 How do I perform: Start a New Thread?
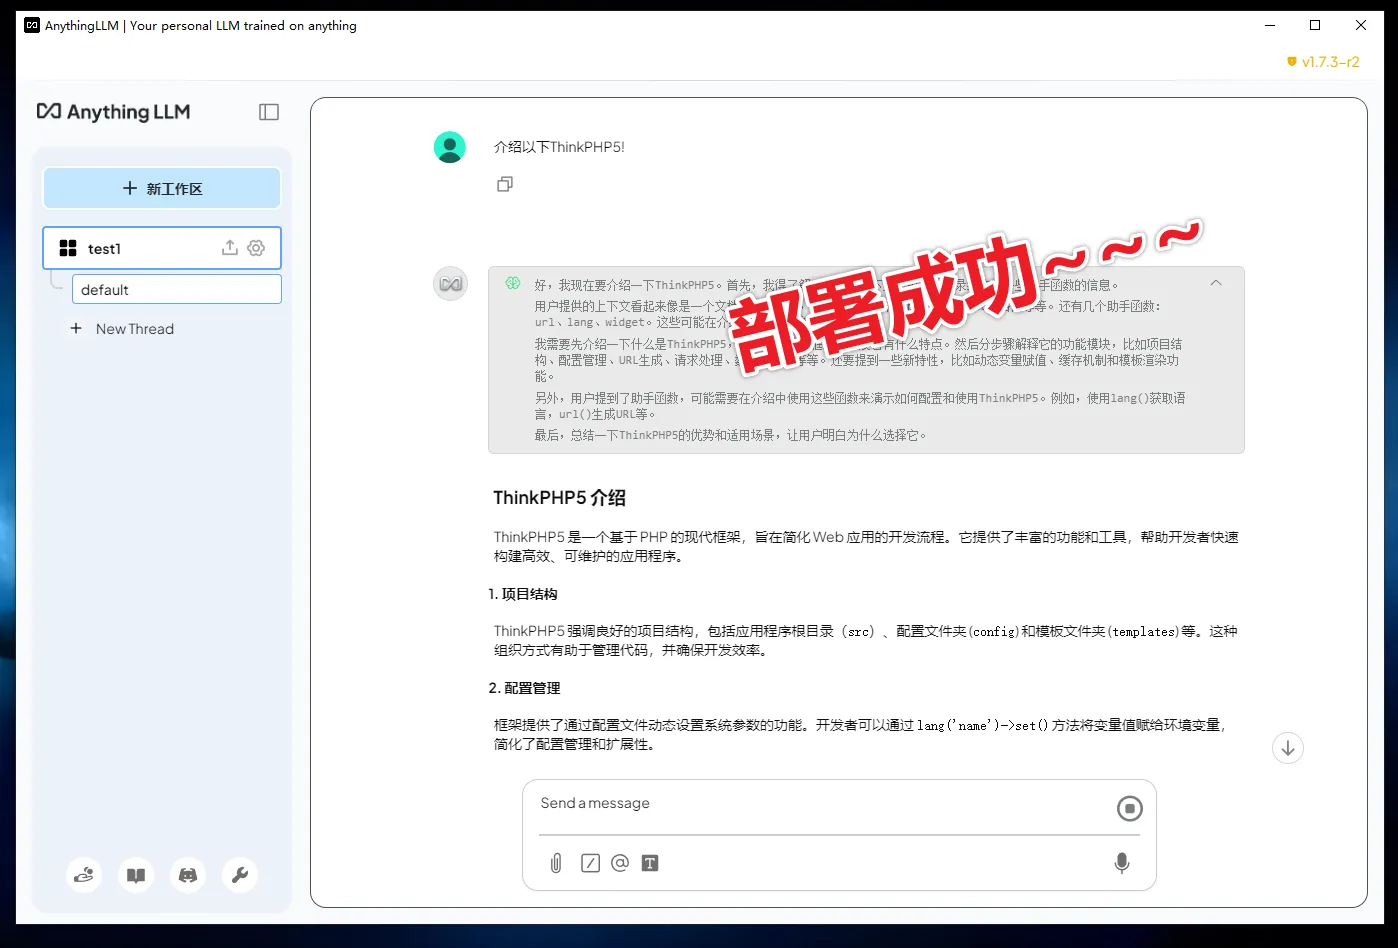(122, 329)
